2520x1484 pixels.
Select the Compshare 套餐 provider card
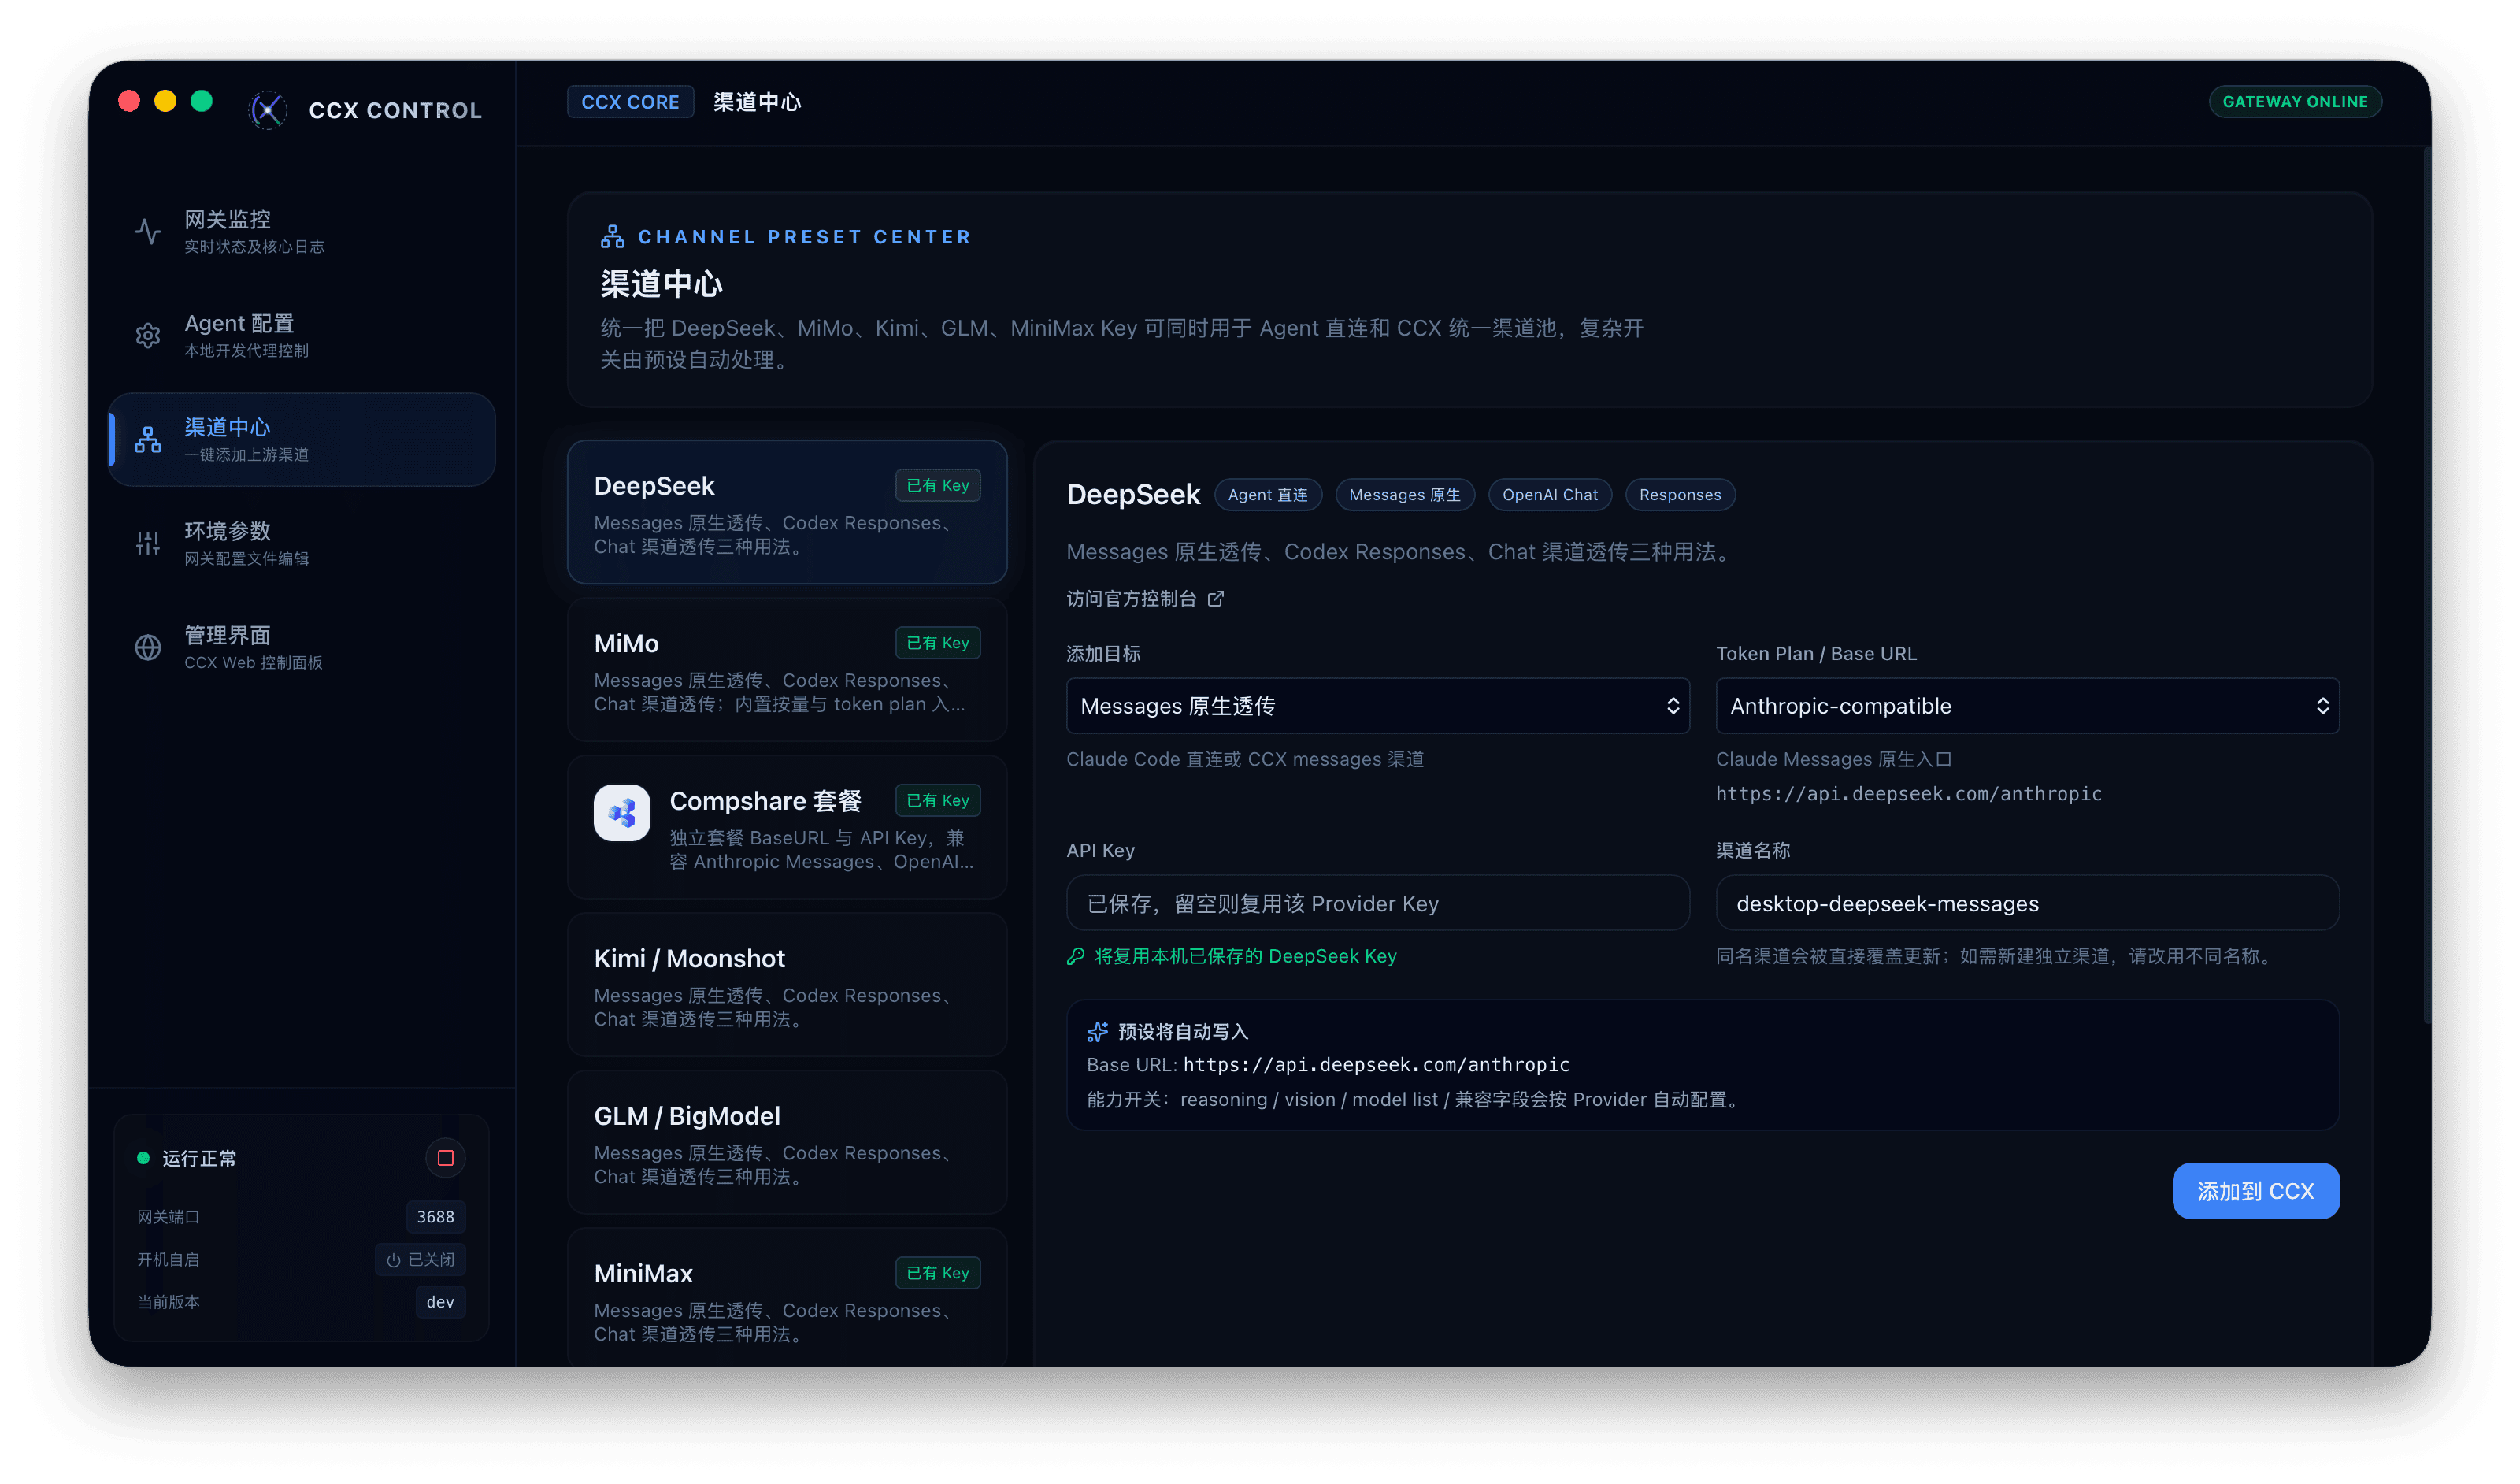(787, 827)
